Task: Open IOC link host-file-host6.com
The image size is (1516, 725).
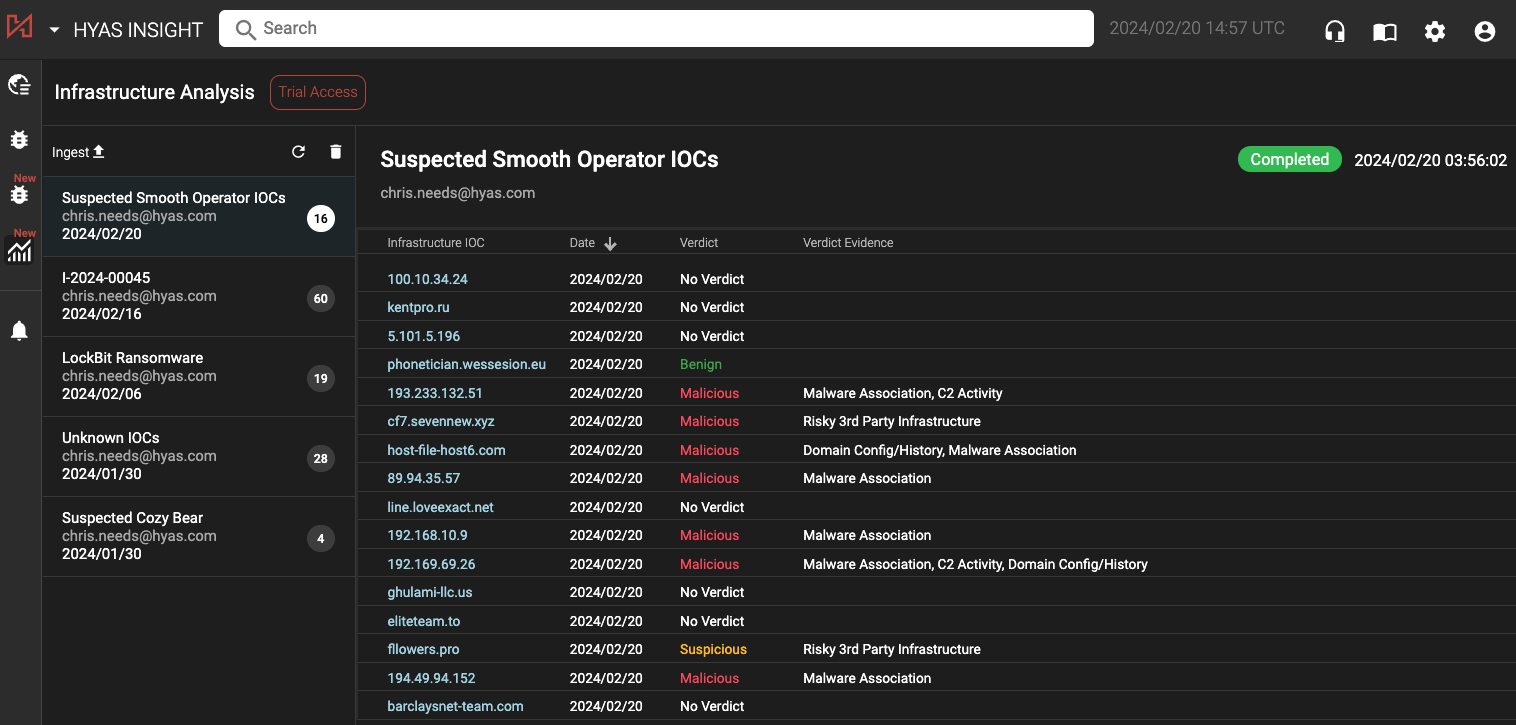Action: pyautogui.click(x=446, y=450)
